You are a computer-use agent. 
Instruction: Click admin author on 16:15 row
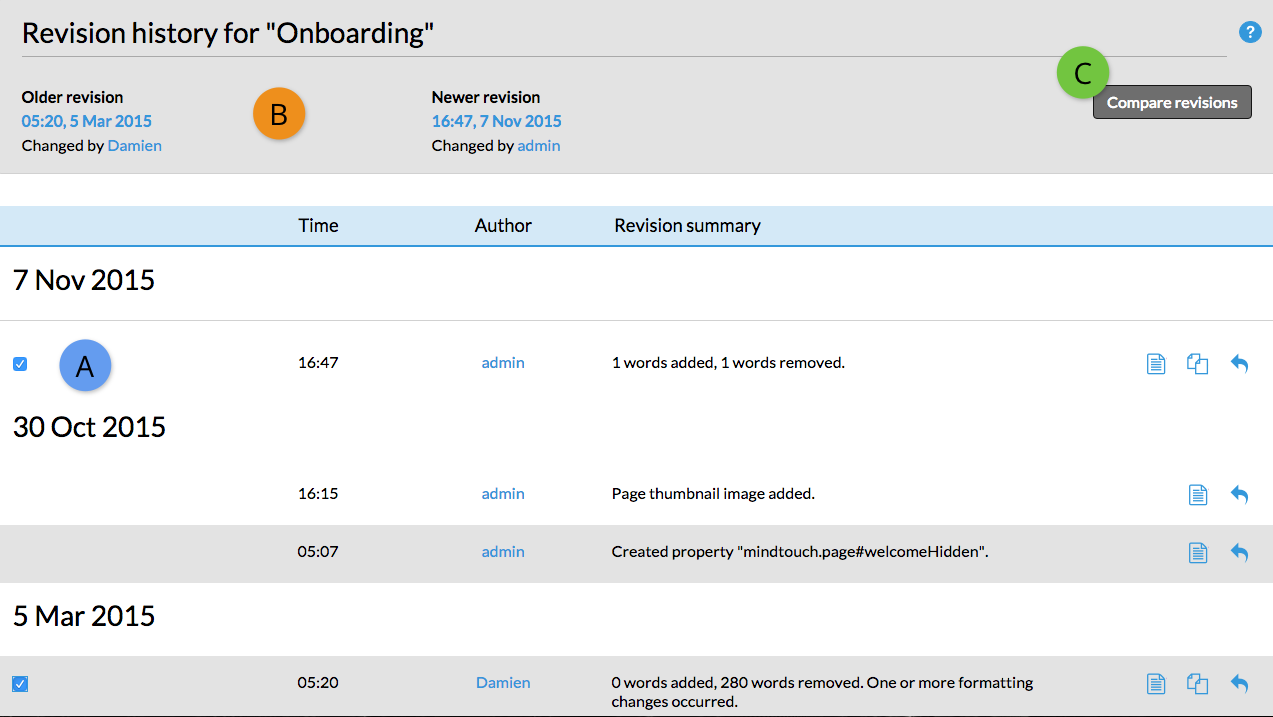(x=503, y=493)
